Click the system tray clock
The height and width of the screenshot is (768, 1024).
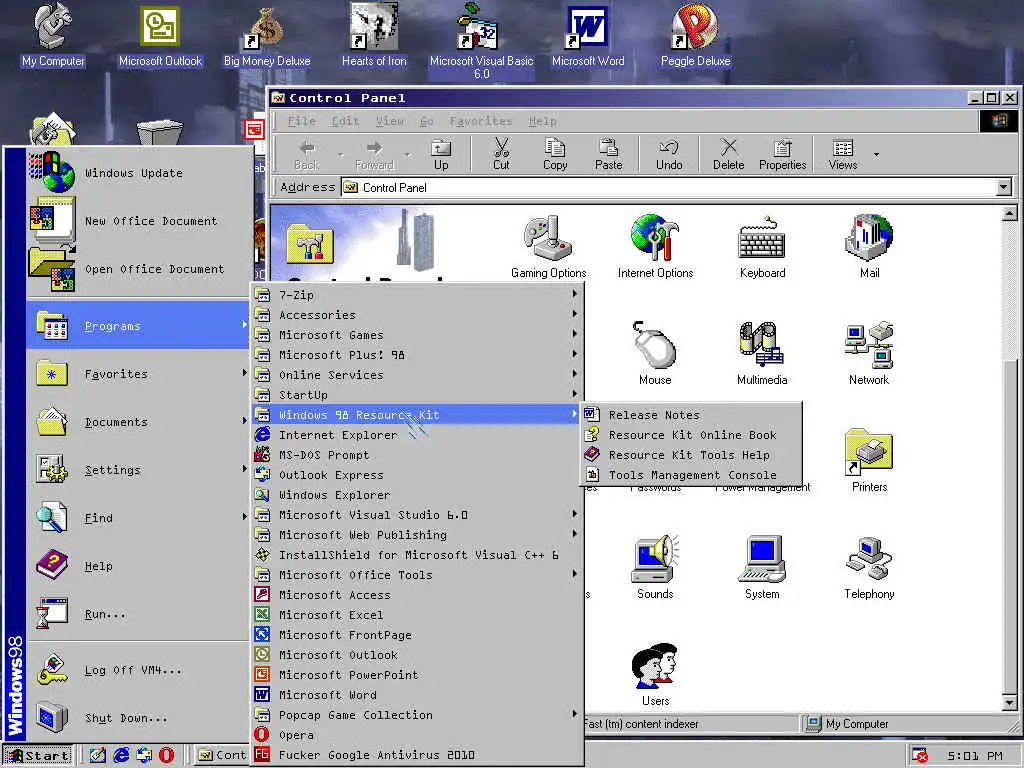pos(974,756)
